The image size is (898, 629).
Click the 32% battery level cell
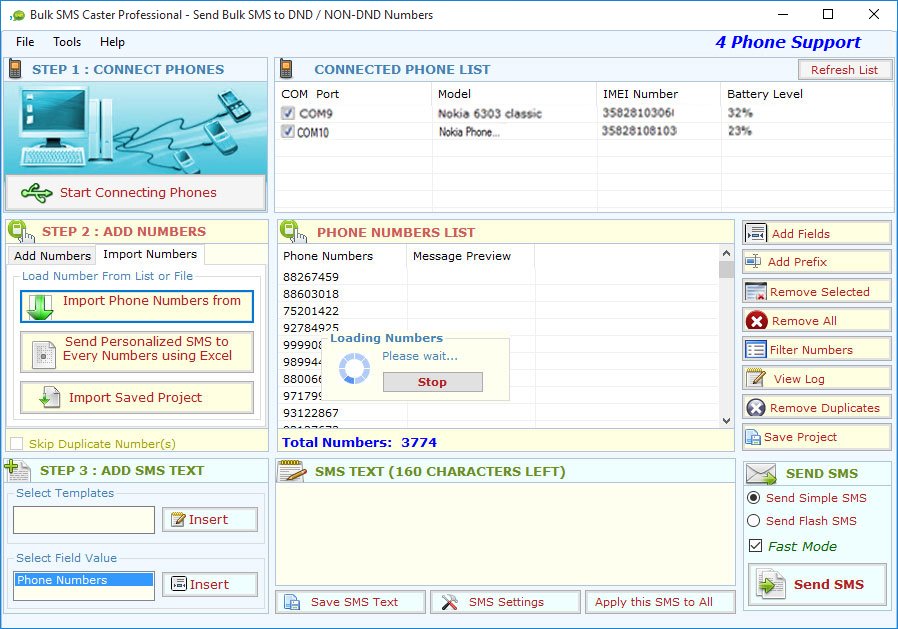(x=740, y=113)
